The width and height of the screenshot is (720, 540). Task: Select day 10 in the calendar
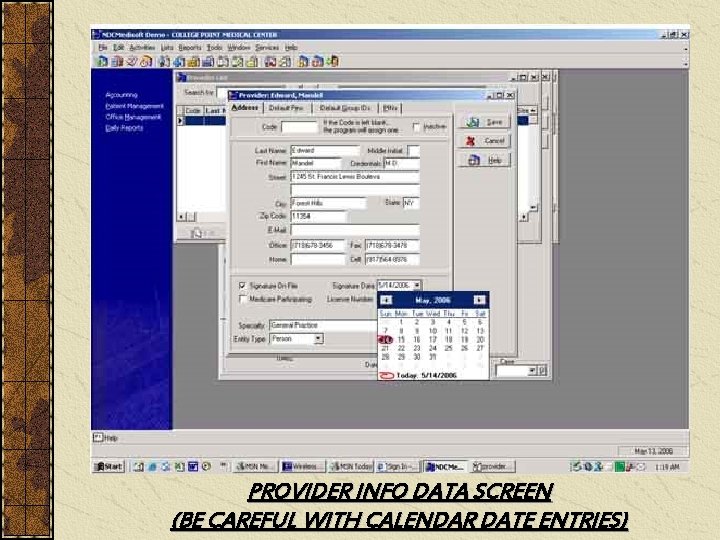coord(433,331)
